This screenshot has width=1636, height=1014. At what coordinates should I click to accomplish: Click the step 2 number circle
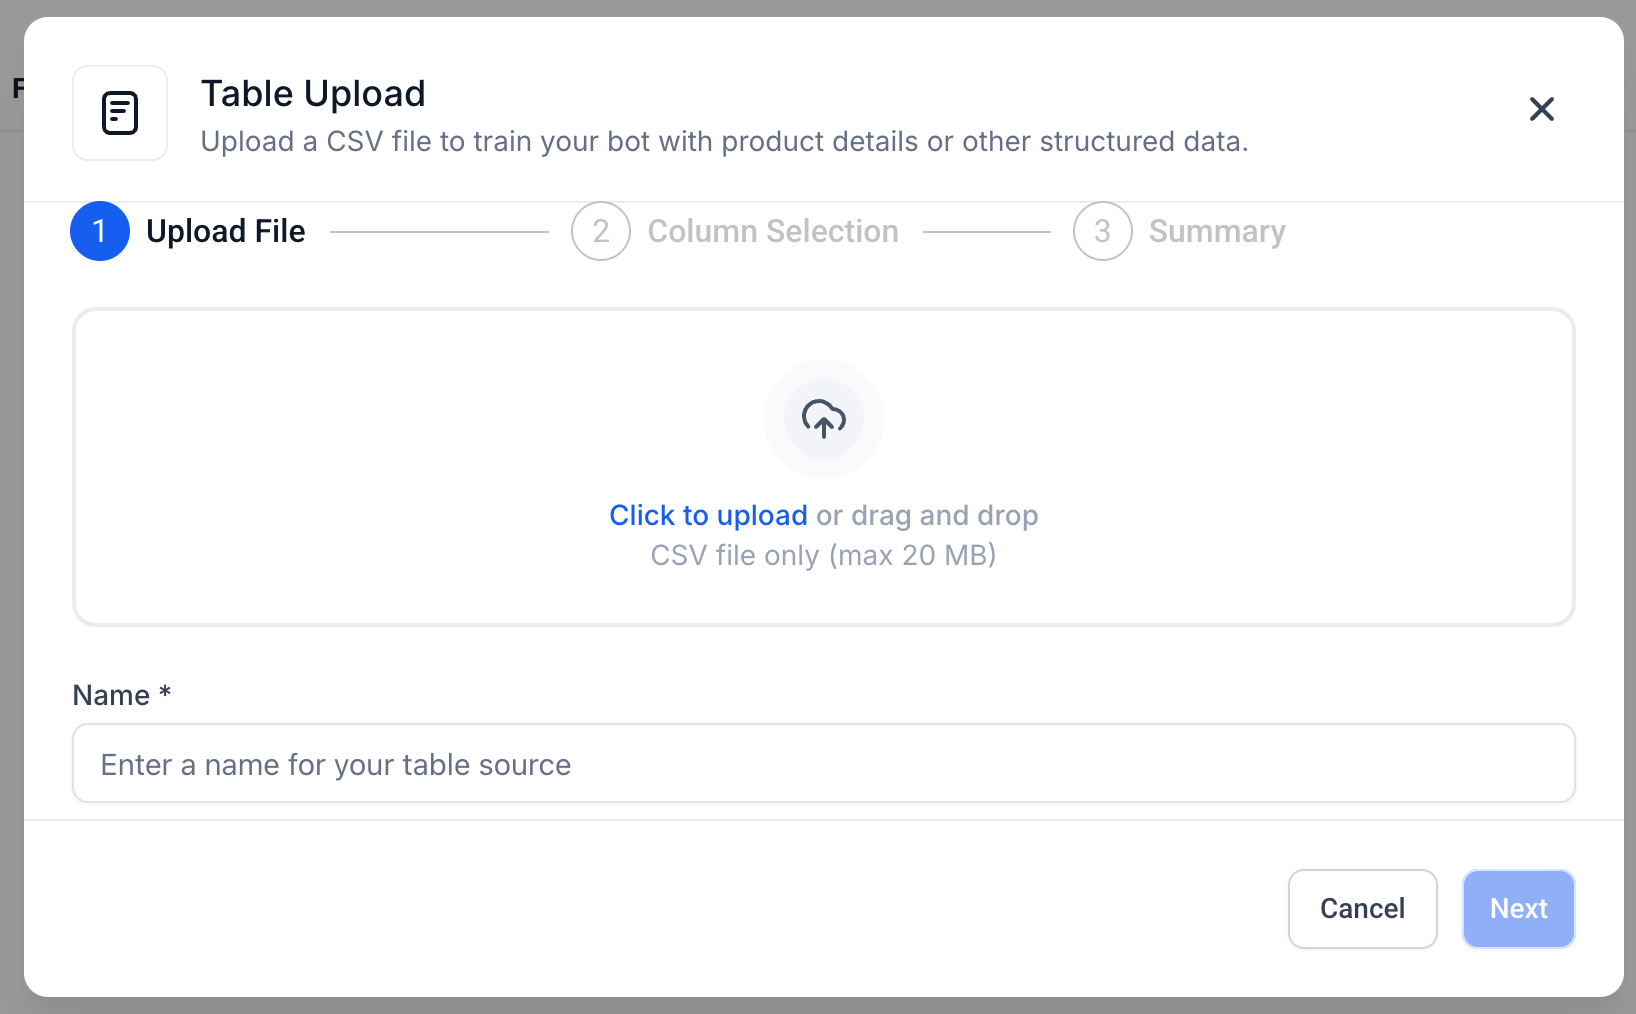(x=601, y=231)
